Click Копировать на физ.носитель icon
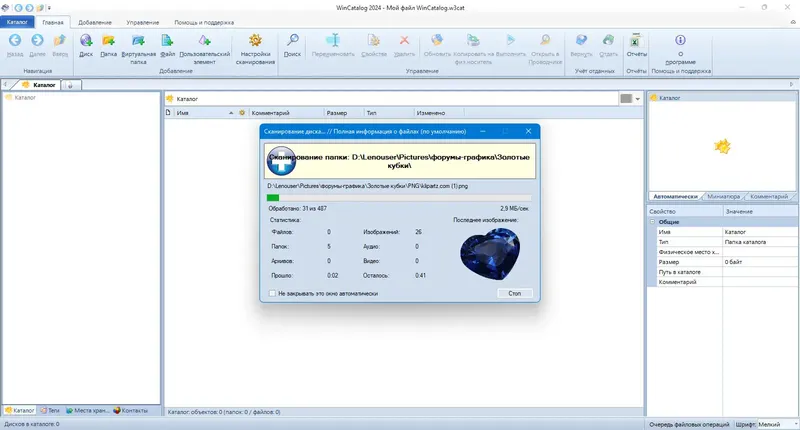This screenshot has width=800, height=430. [473, 40]
